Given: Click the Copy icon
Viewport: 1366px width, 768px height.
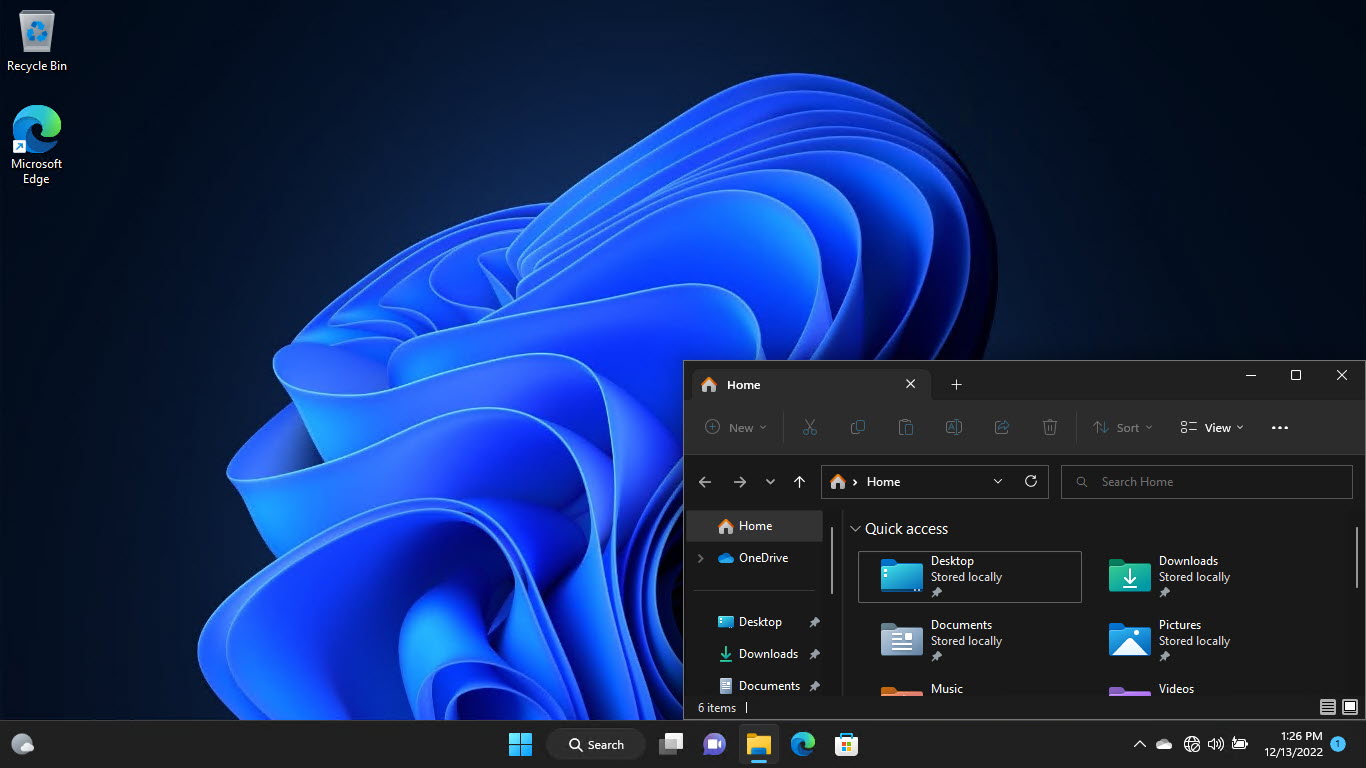Looking at the screenshot, I should [858, 427].
